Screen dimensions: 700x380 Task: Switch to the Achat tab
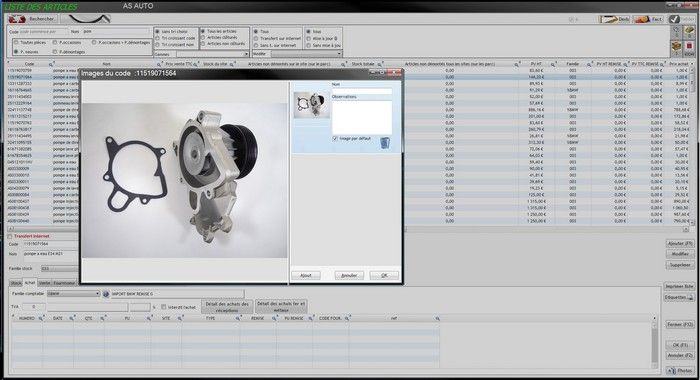30,283
